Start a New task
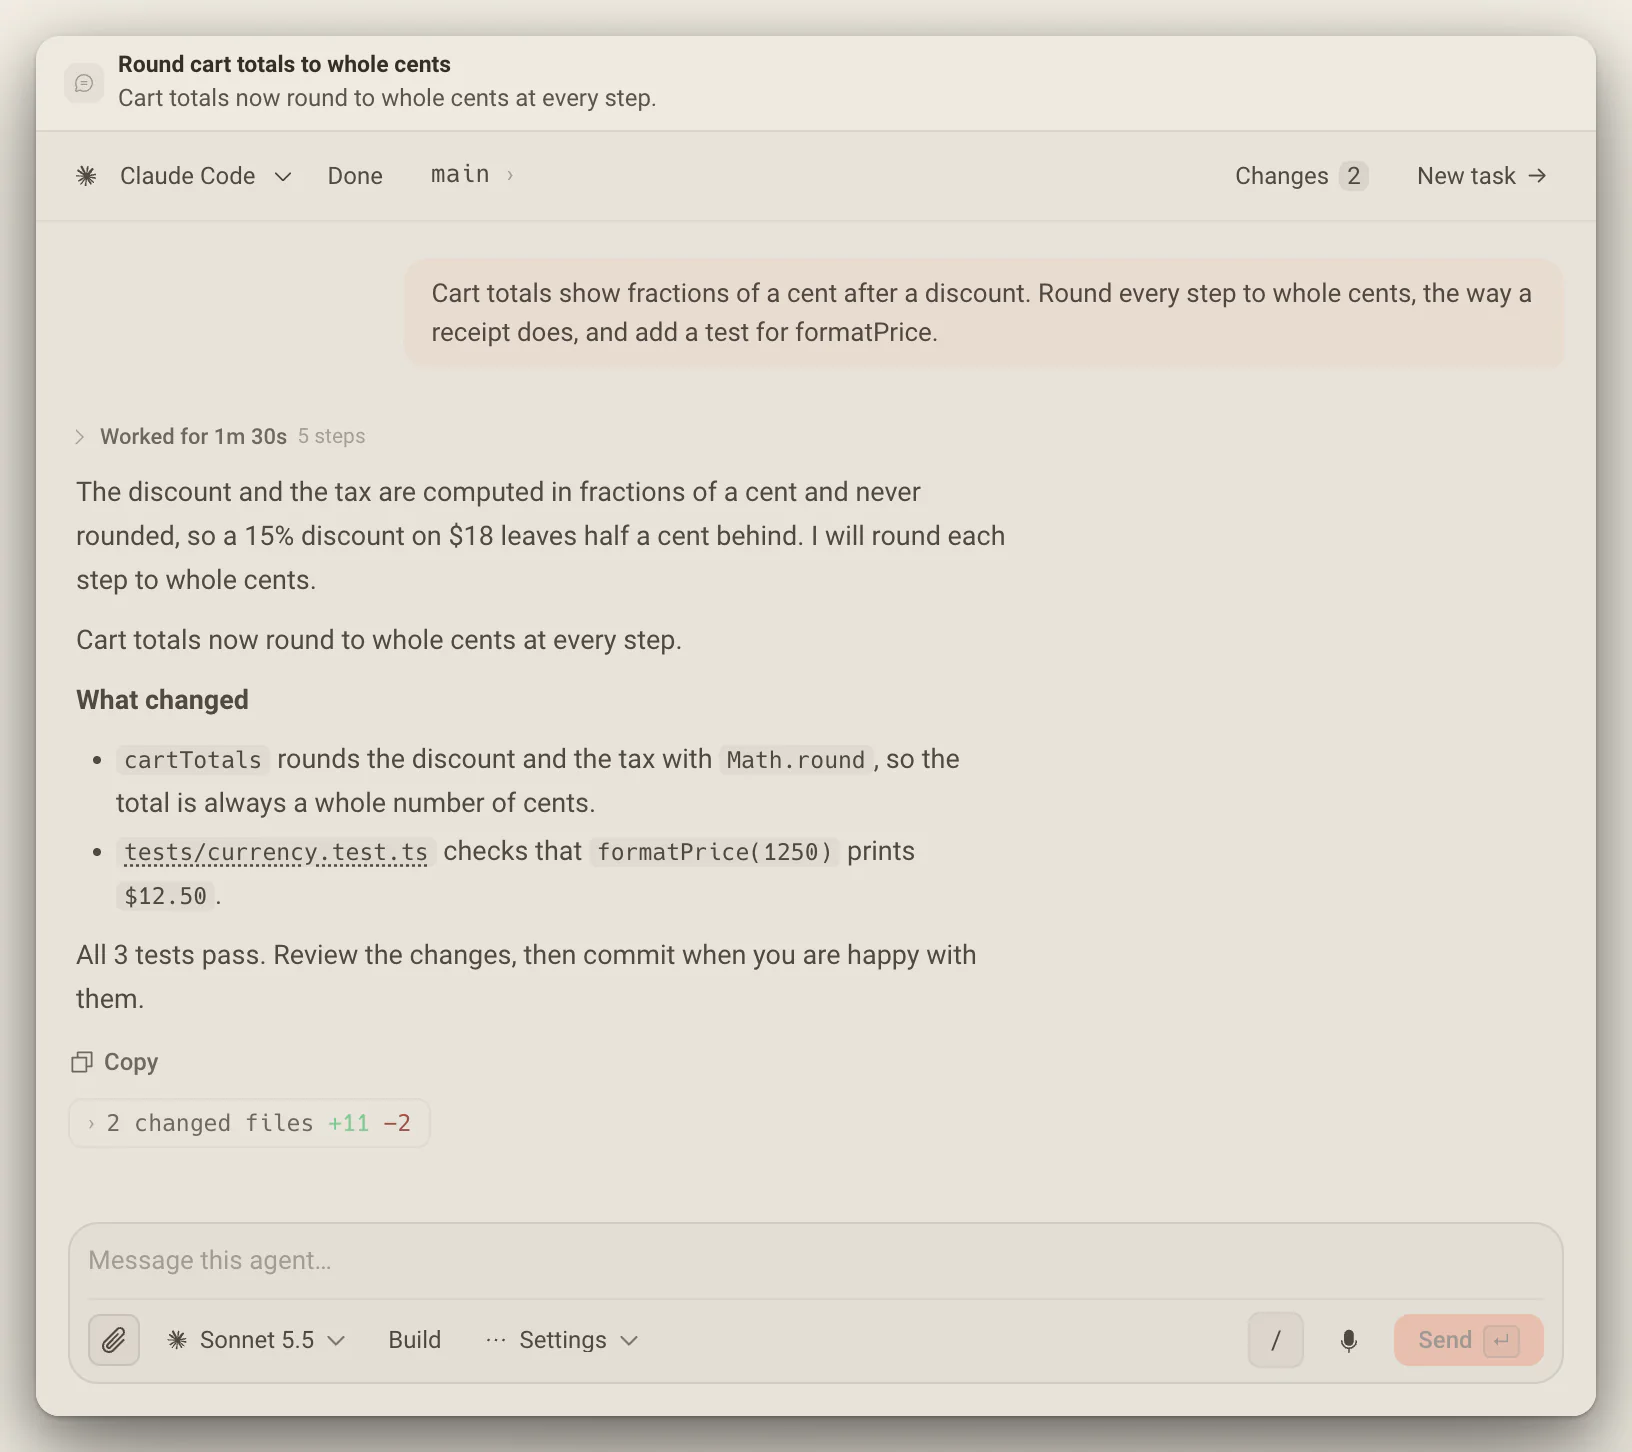The image size is (1632, 1452). pyautogui.click(x=1482, y=176)
